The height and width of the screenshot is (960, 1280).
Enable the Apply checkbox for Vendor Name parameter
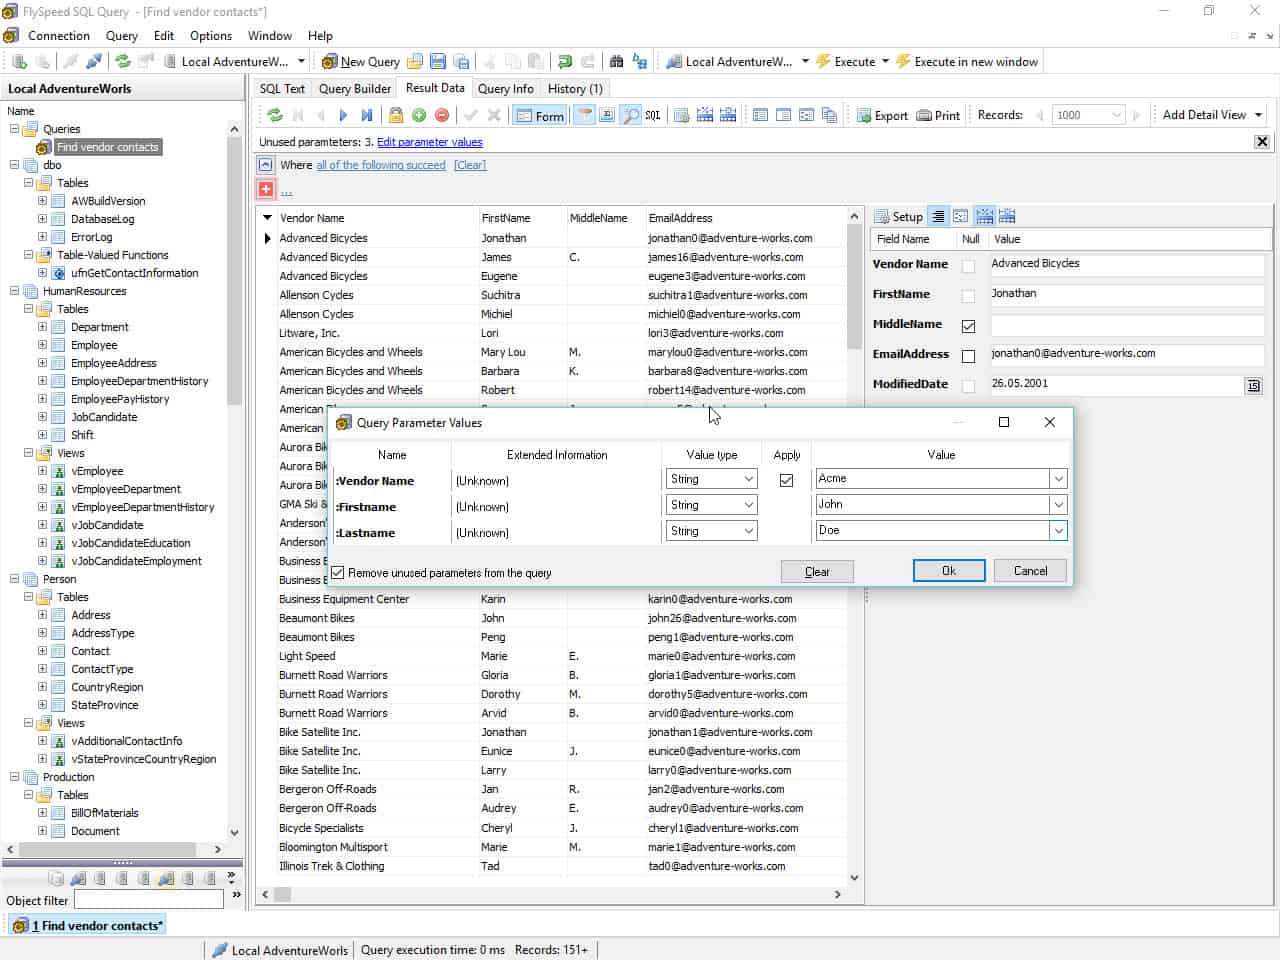pos(786,480)
